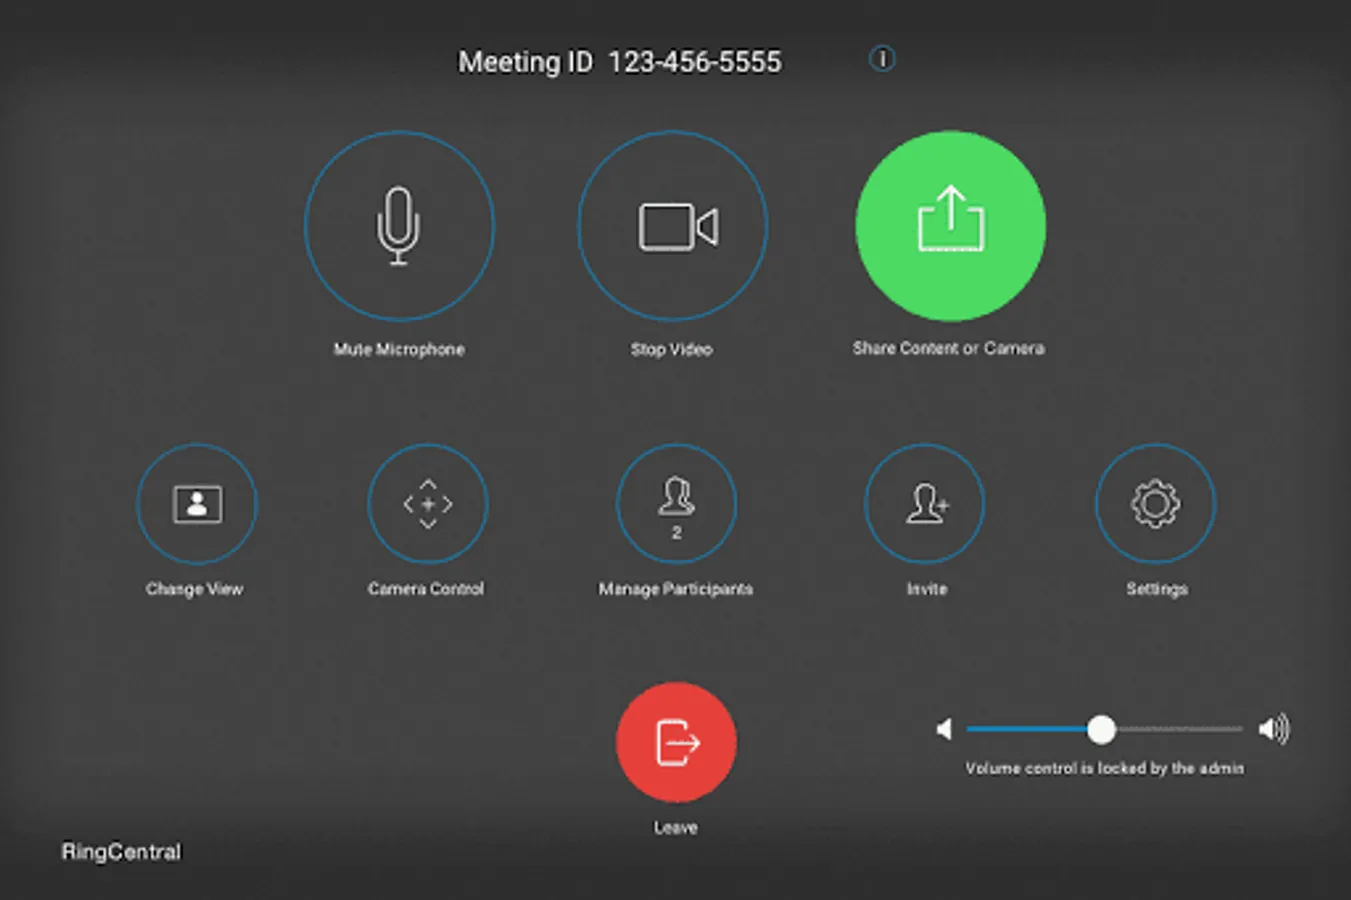Viewport: 1351px width, 900px height.
Task: Click the Invite label text
Action: tap(927, 589)
